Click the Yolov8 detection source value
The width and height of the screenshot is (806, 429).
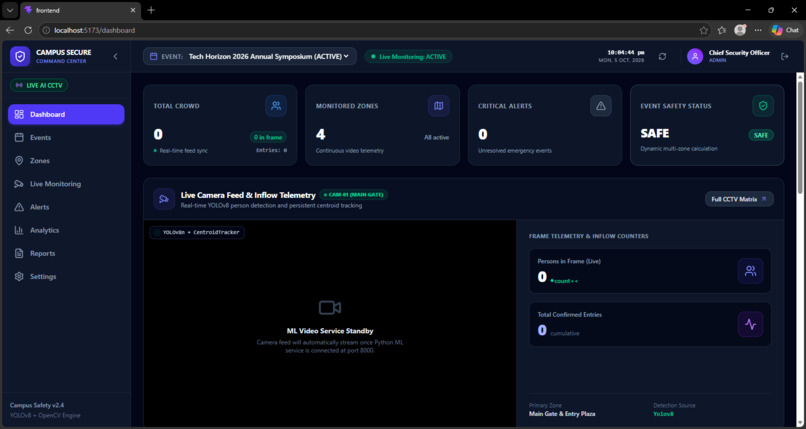pos(663,414)
